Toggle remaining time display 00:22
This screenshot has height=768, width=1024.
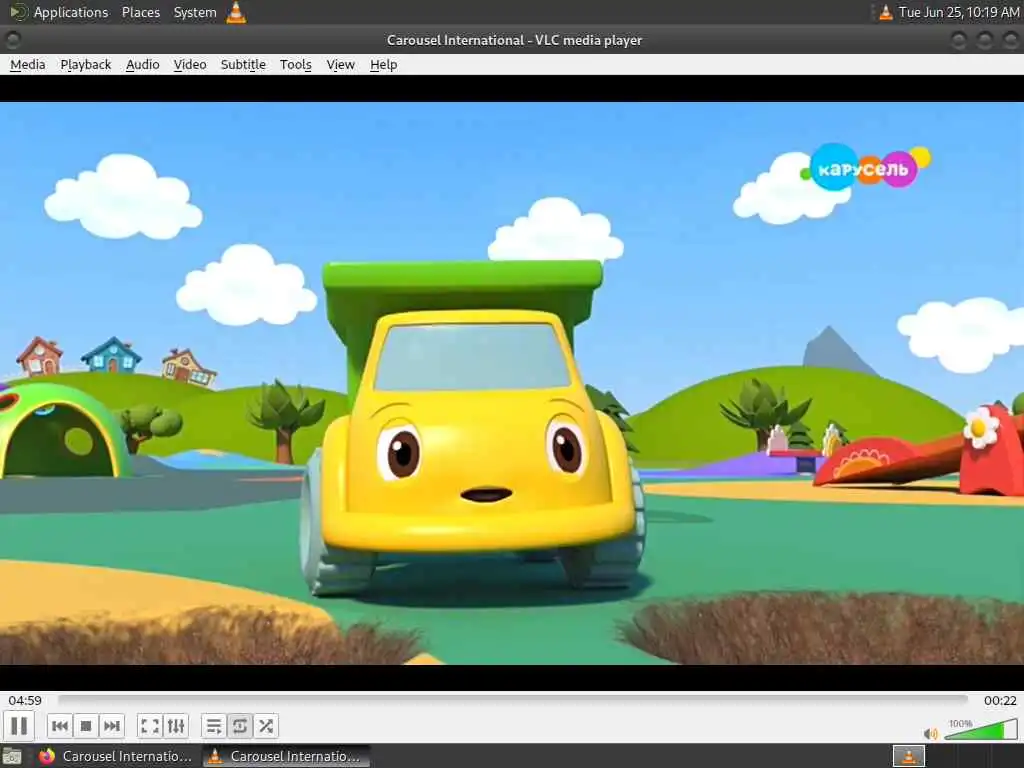(1000, 700)
